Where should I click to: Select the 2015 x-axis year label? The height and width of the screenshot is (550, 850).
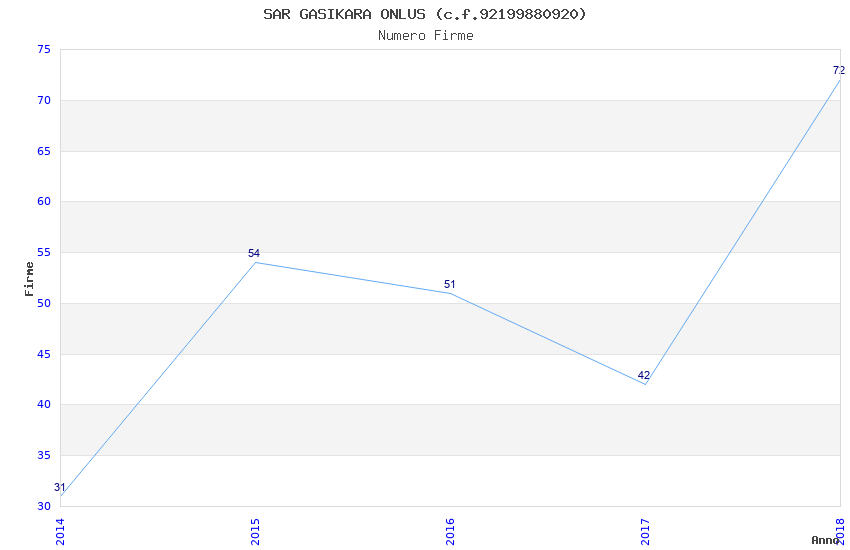(255, 532)
